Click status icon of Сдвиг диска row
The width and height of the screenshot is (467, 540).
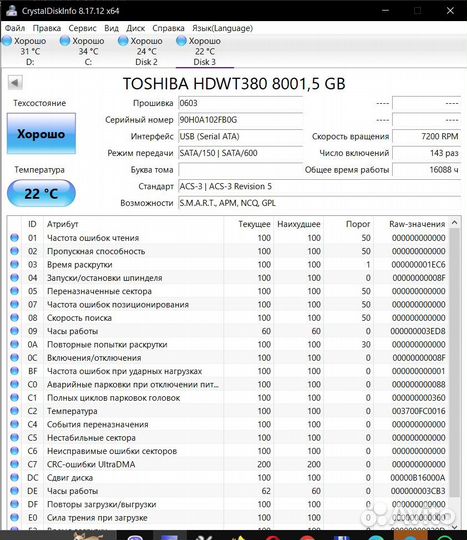click(x=14, y=477)
